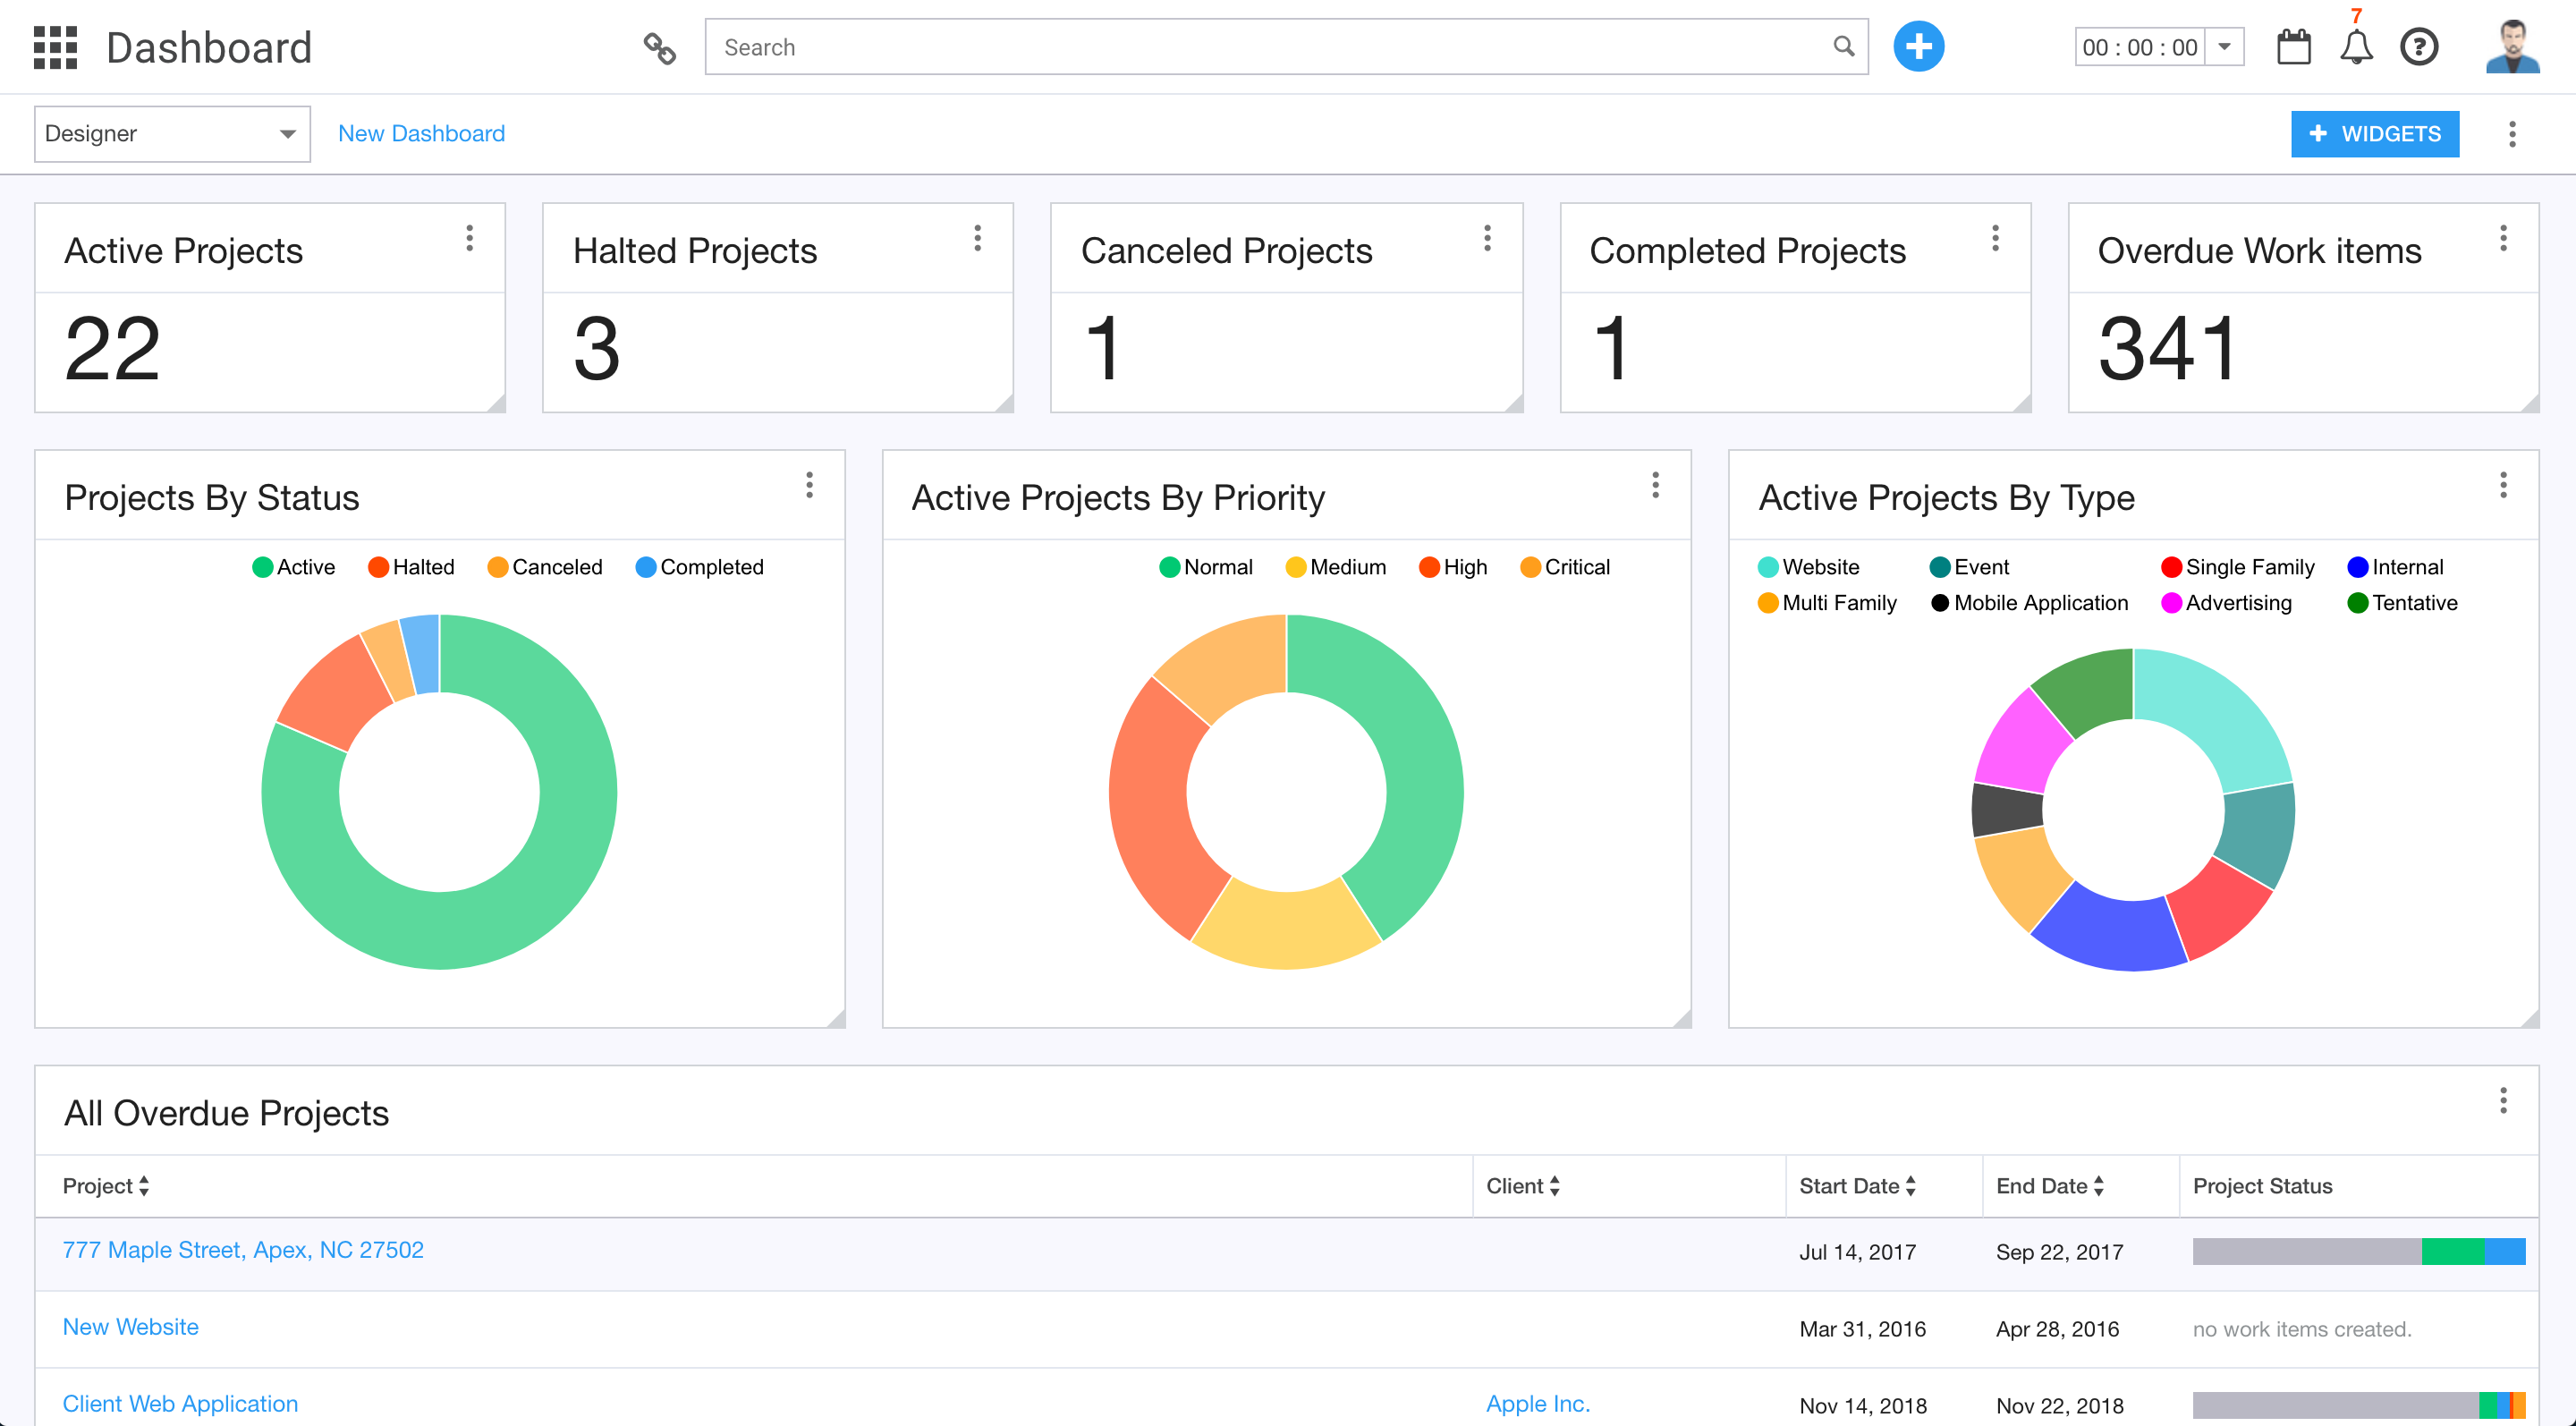2576x1426 pixels.
Task: Click the WIDGETS button
Action: point(2374,134)
